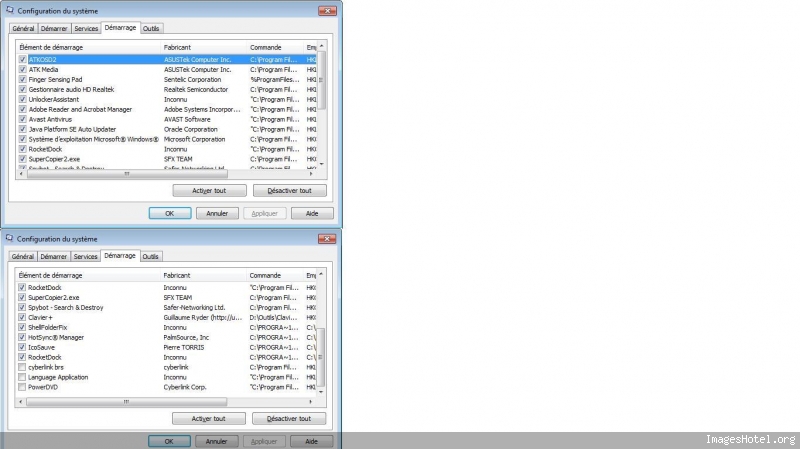Click horizontal scrollbar right arrow in upper window

311,174
